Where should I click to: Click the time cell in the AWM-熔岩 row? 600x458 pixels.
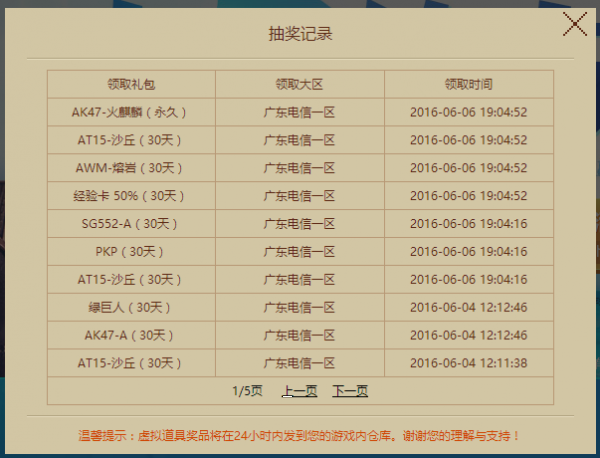[x=469, y=168]
